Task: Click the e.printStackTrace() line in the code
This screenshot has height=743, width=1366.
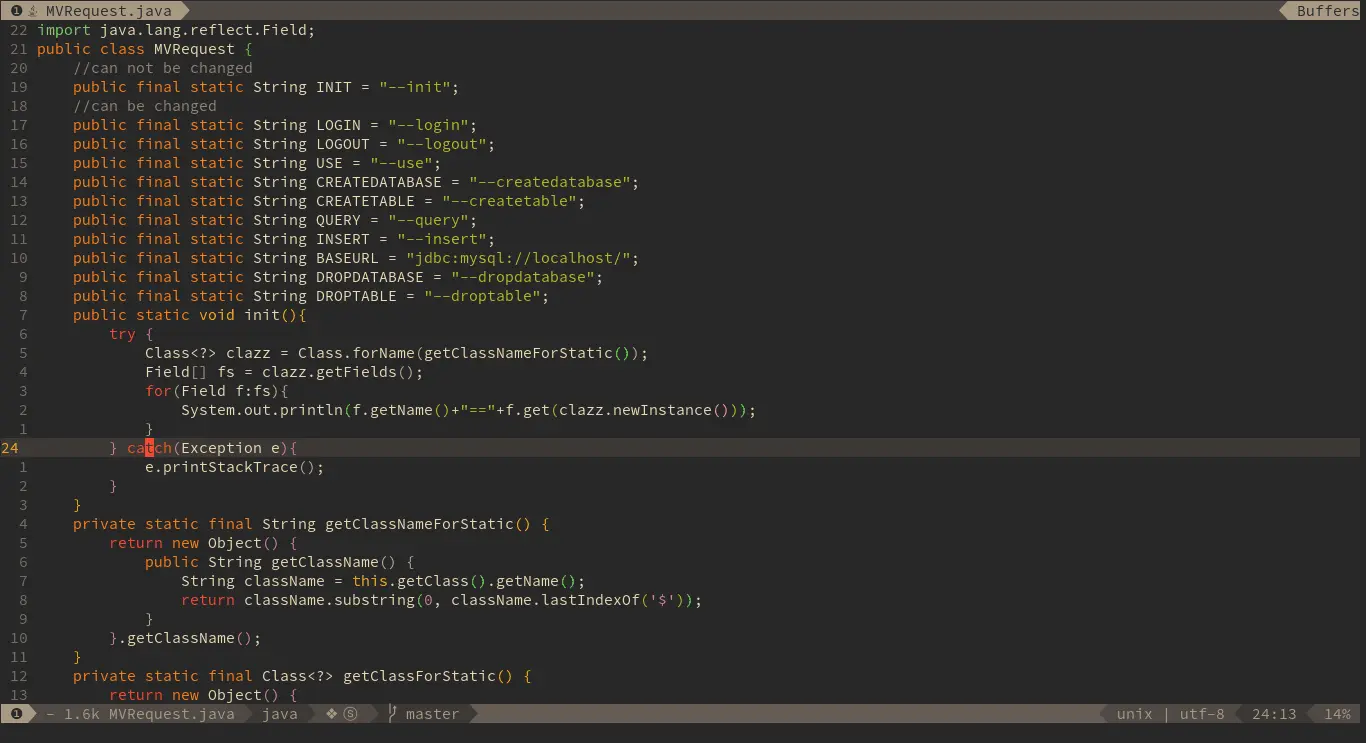Action: pyautogui.click(x=234, y=466)
